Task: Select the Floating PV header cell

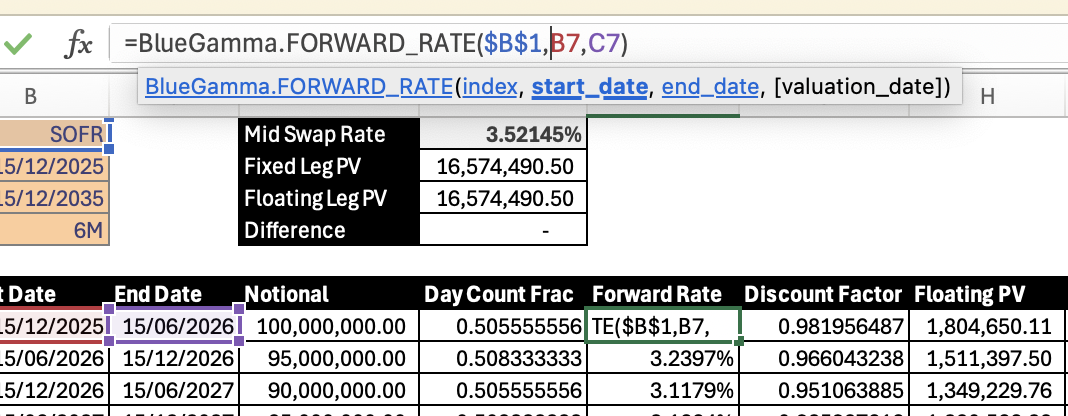Action: pyautogui.click(x=988, y=294)
